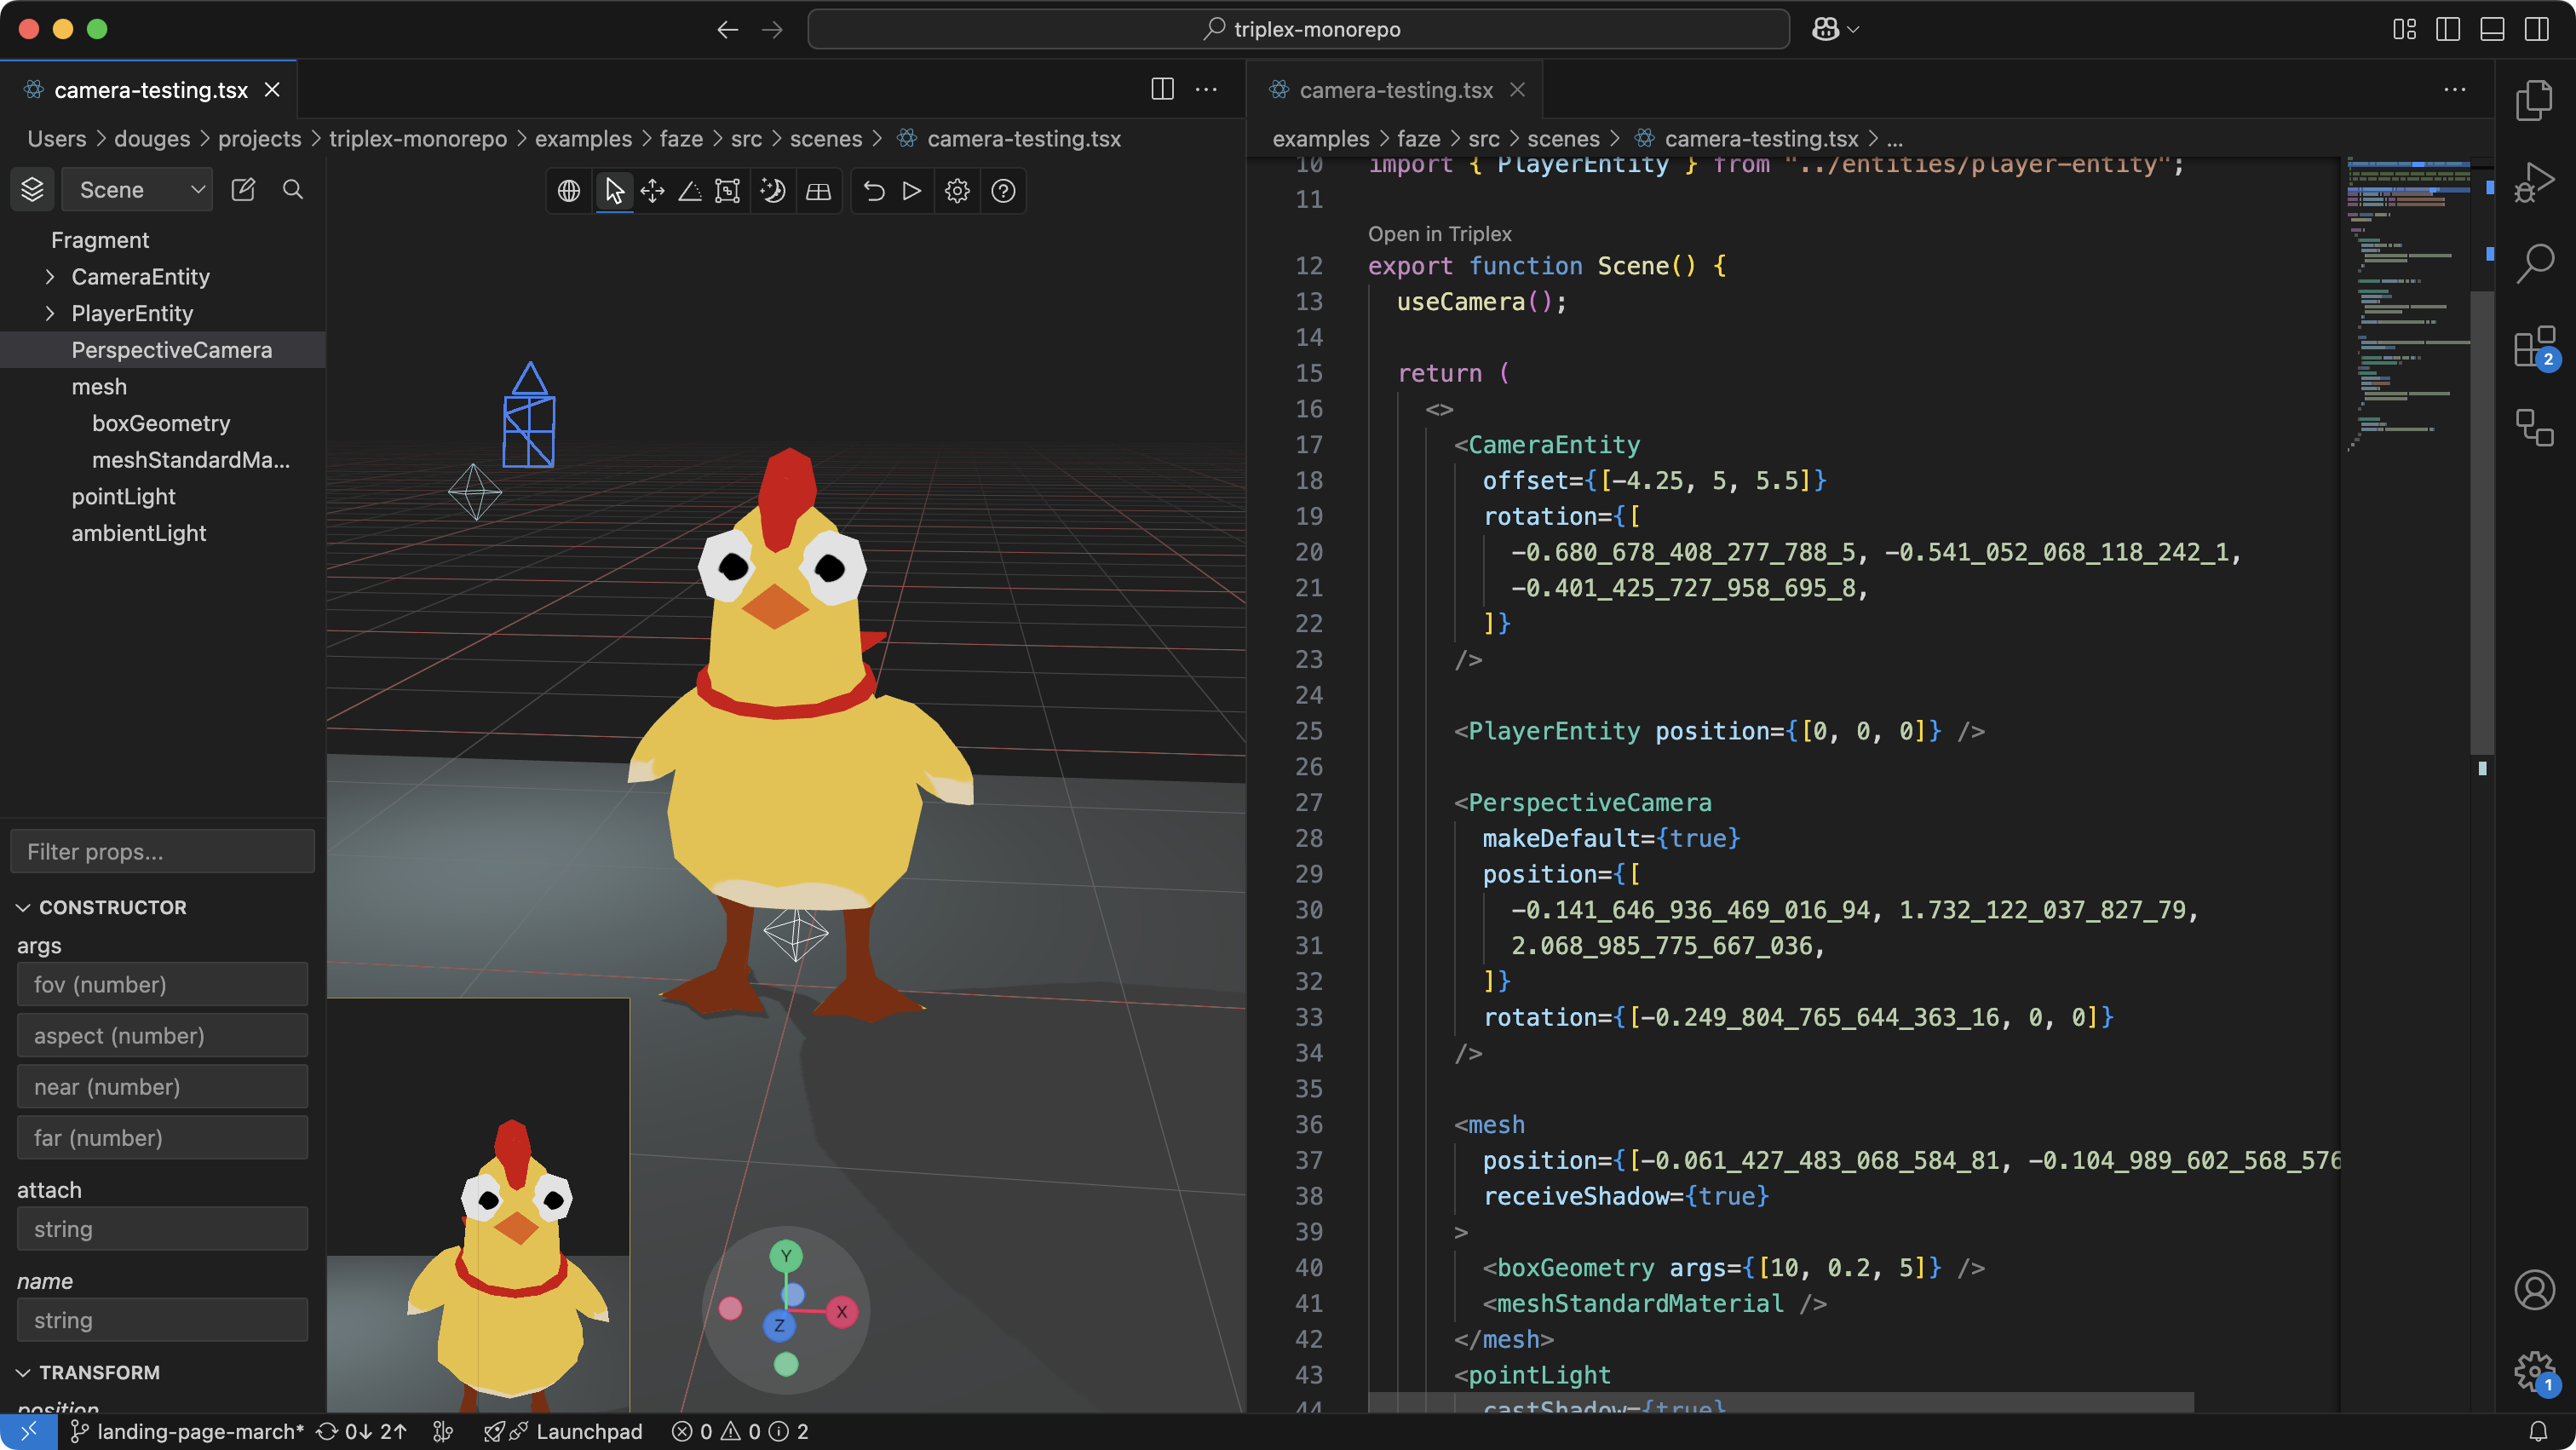Search scene elements magnifier icon
The image size is (2576, 1450).
(x=292, y=190)
